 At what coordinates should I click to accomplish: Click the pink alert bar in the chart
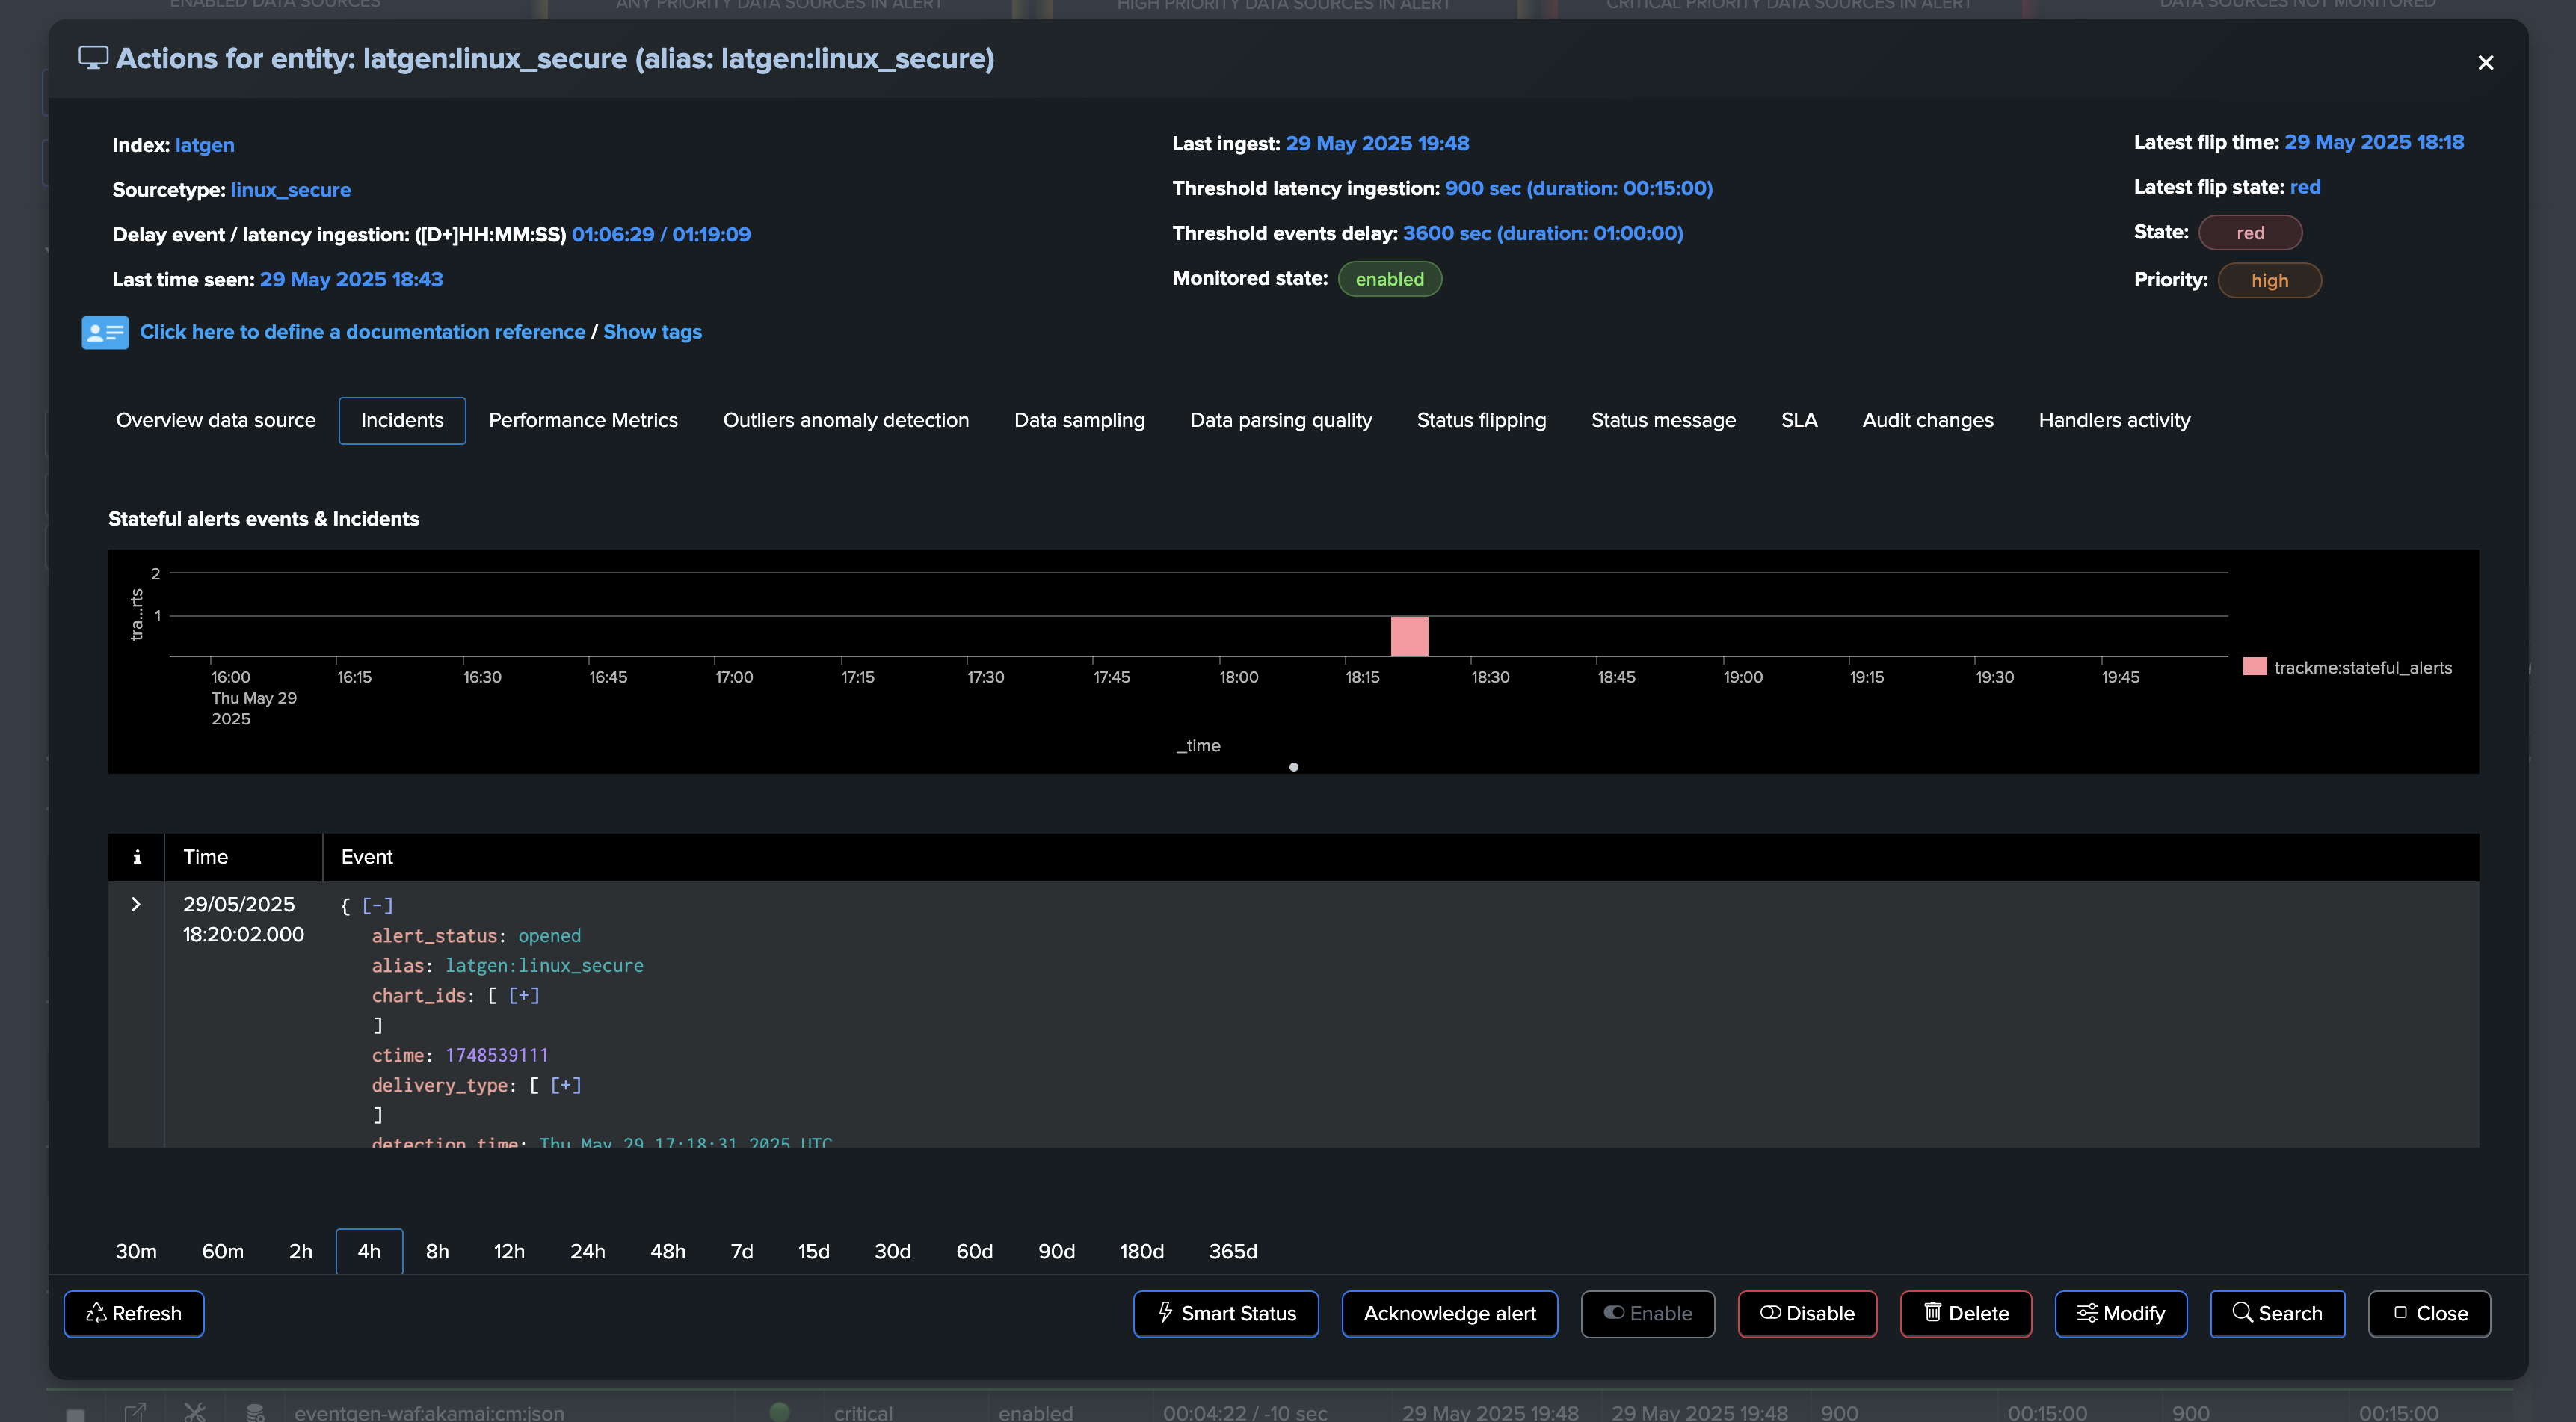(1409, 636)
